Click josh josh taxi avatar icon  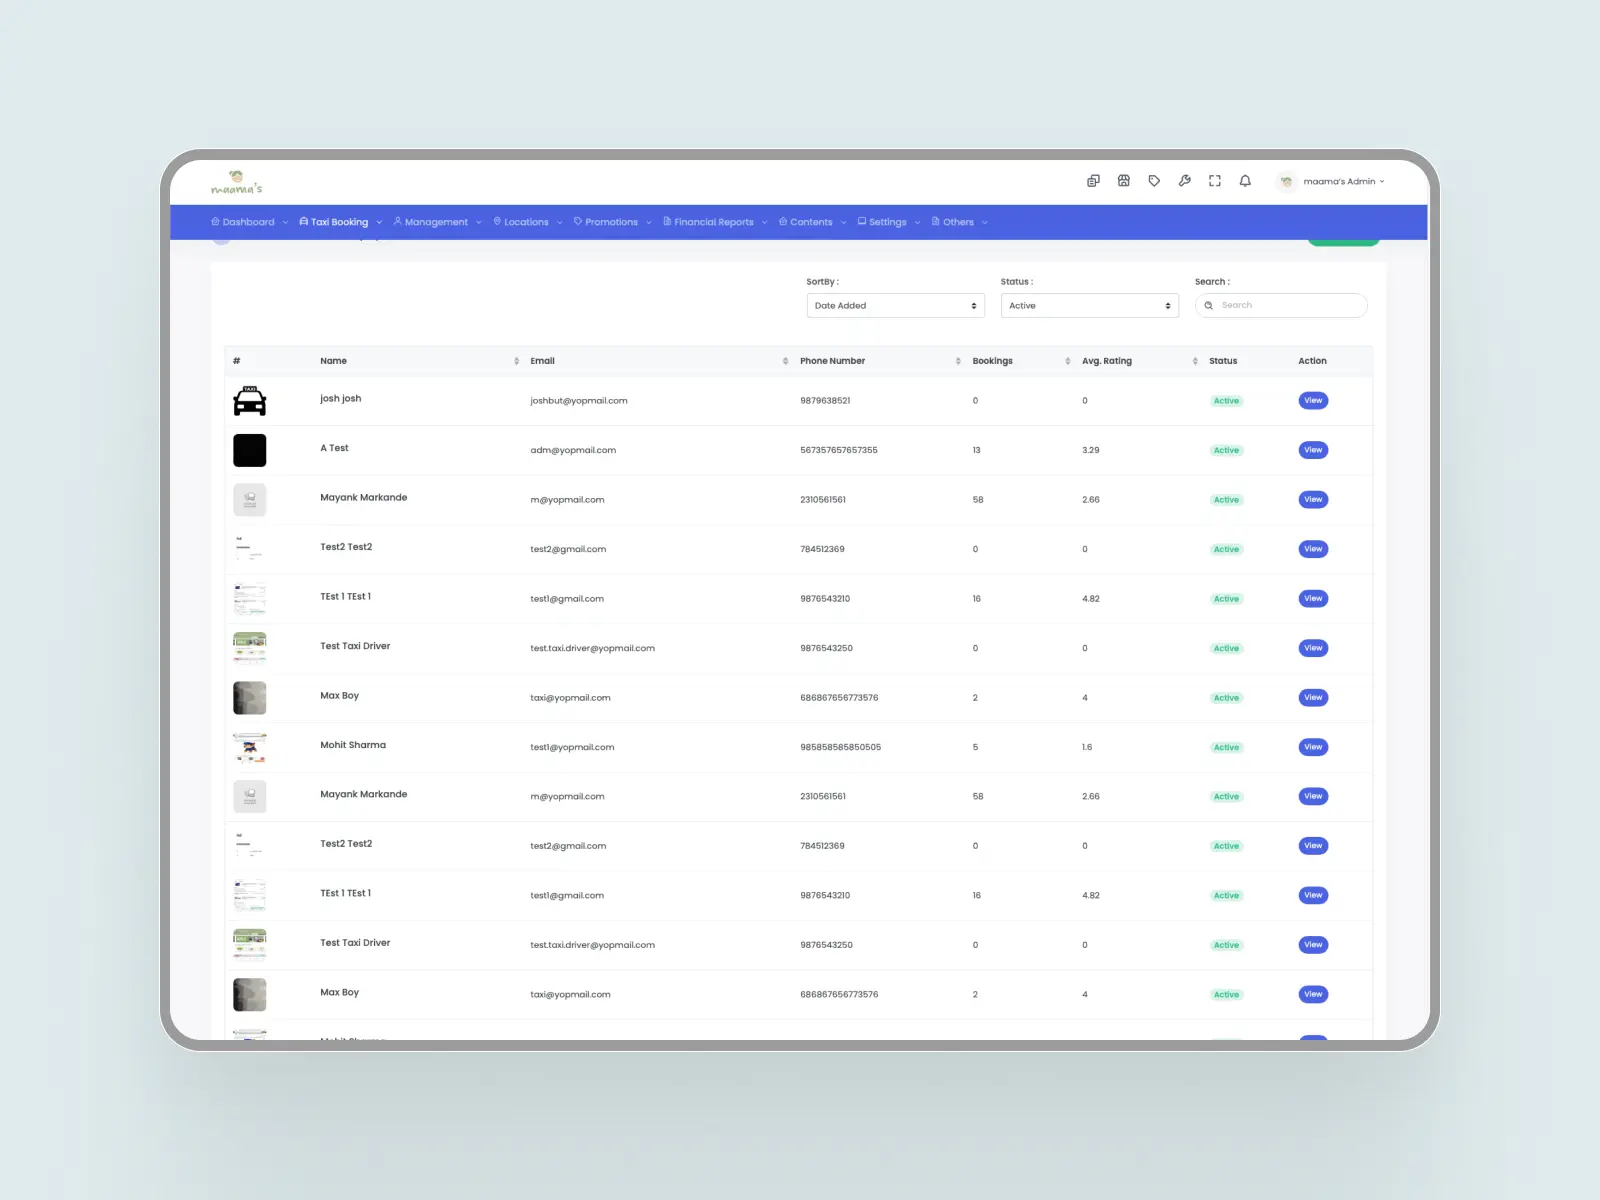coord(249,401)
